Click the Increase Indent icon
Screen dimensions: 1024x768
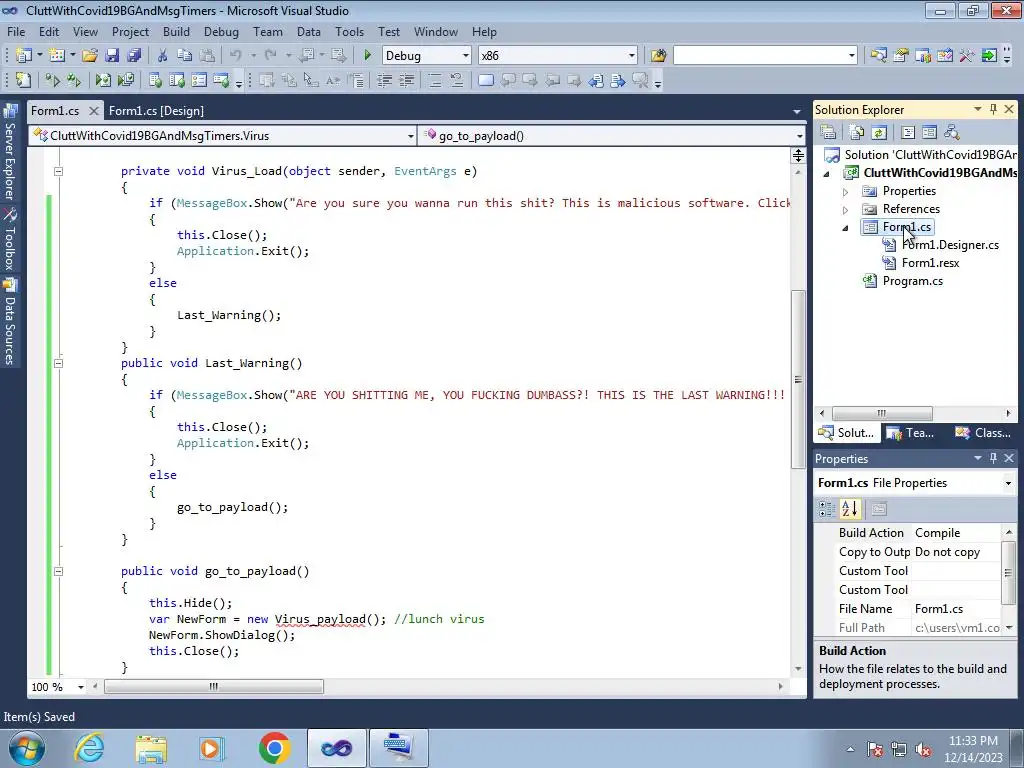[407, 80]
